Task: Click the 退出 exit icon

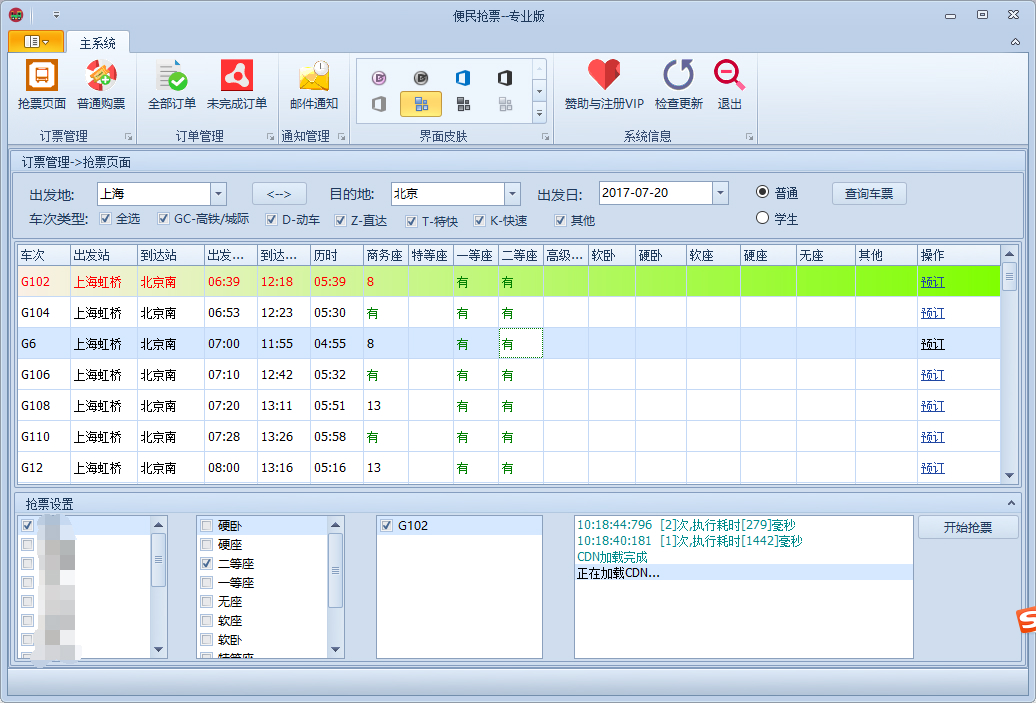Action: click(729, 86)
